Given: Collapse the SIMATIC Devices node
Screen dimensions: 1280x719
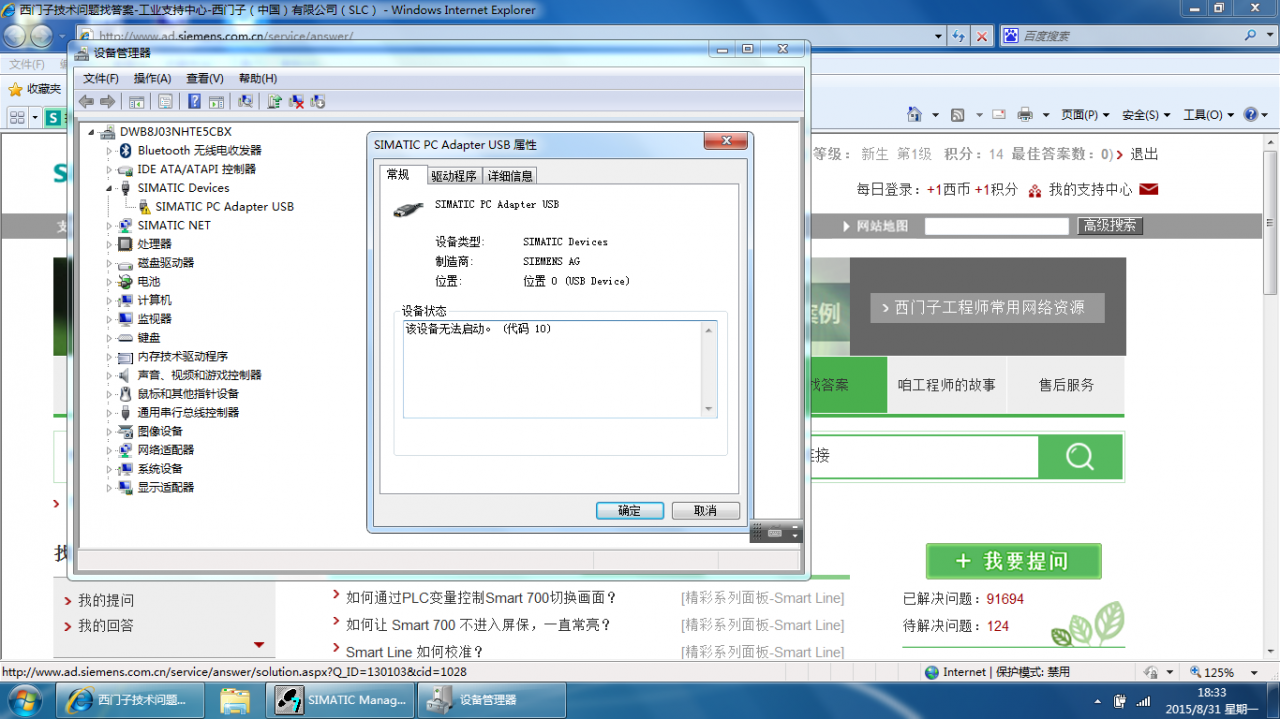Looking at the screenshot, I should click(110, 188).
